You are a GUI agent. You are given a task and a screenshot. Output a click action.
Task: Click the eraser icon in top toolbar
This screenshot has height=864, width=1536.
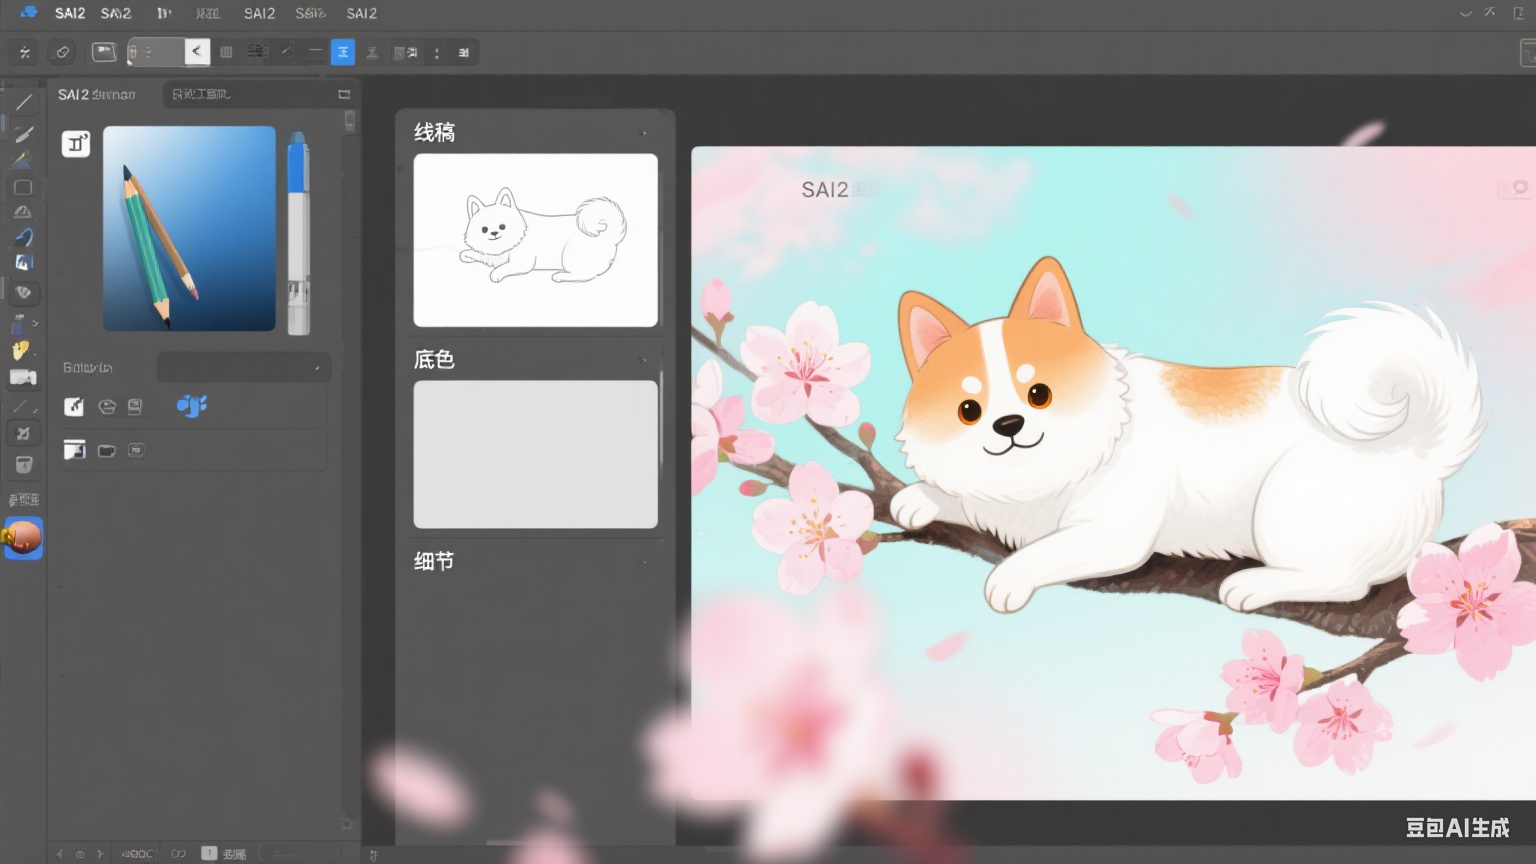[x=62, y=52]
